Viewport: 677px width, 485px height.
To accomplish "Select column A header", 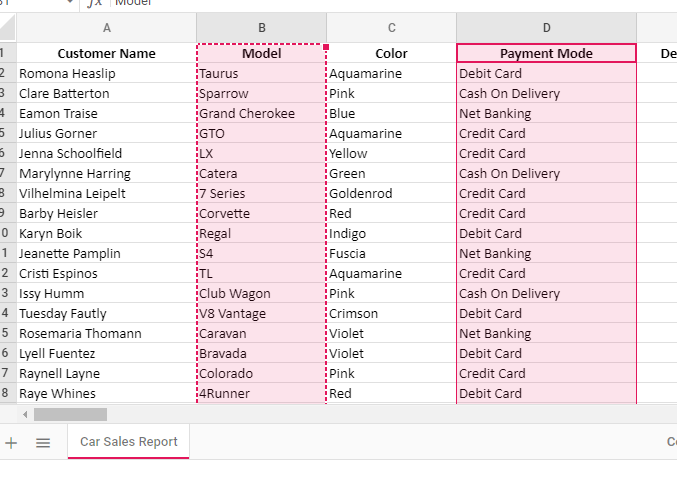I will pyautogui.click(x=107, y=28).
